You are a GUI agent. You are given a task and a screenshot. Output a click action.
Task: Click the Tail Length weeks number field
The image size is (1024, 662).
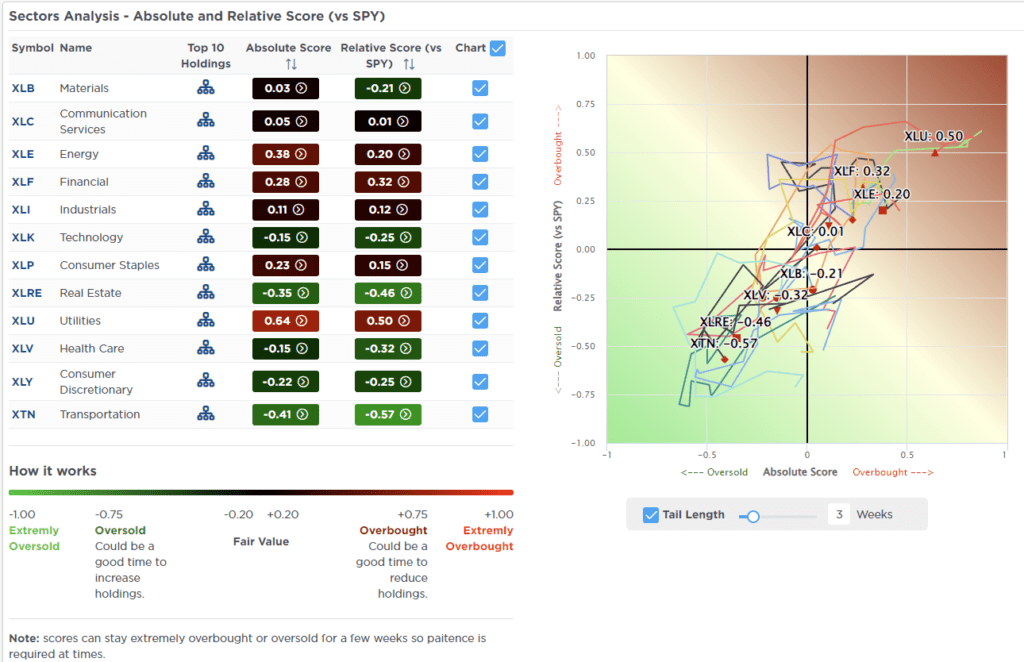(x=839, y=514)
